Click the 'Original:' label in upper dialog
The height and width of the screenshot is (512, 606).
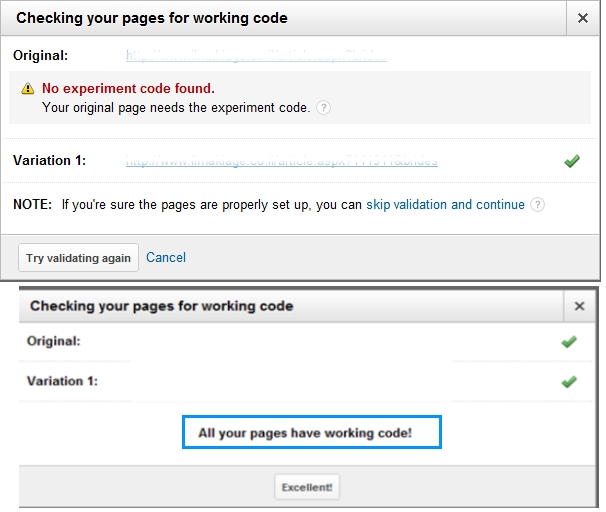41,56
